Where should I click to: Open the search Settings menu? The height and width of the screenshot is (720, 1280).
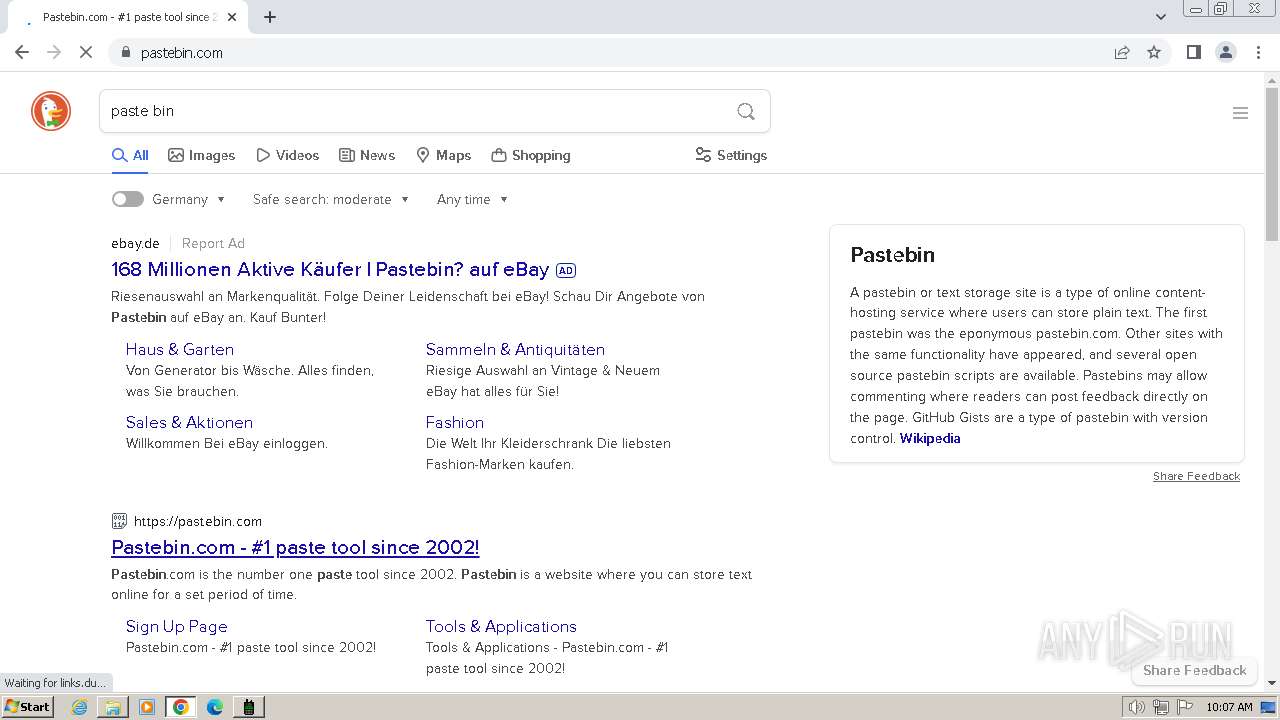coord(731,155)
